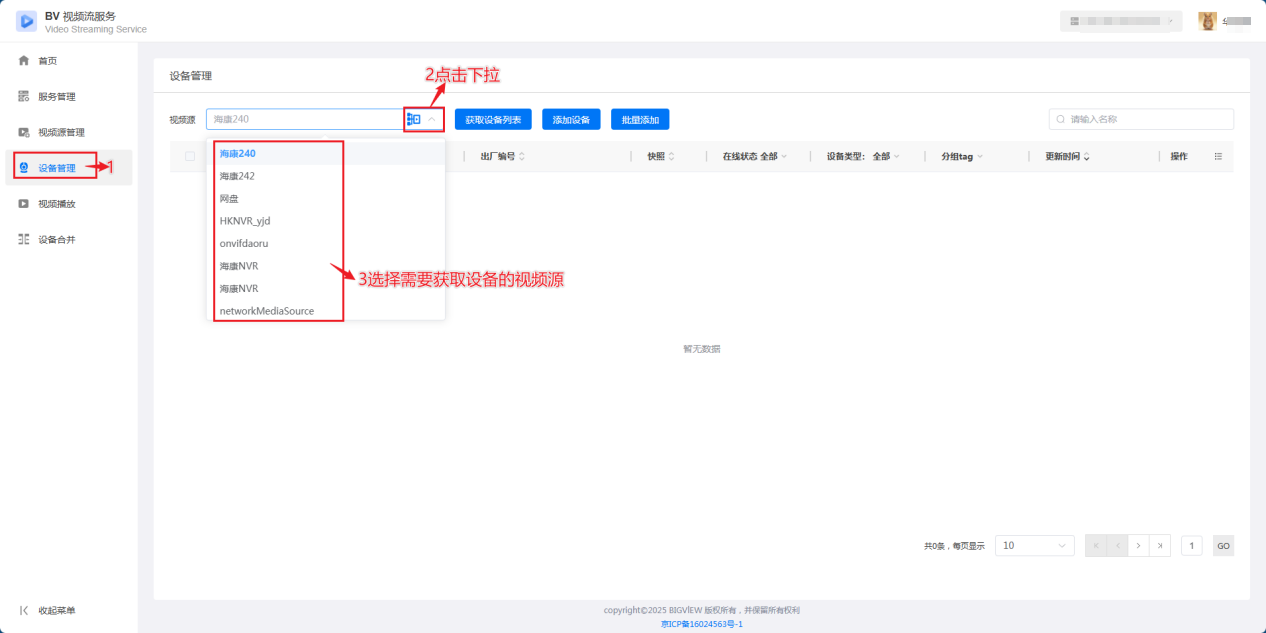The image size is (1266, 633).
Task: Click the 请输入名称 search field
Action: coord(1141,119)
